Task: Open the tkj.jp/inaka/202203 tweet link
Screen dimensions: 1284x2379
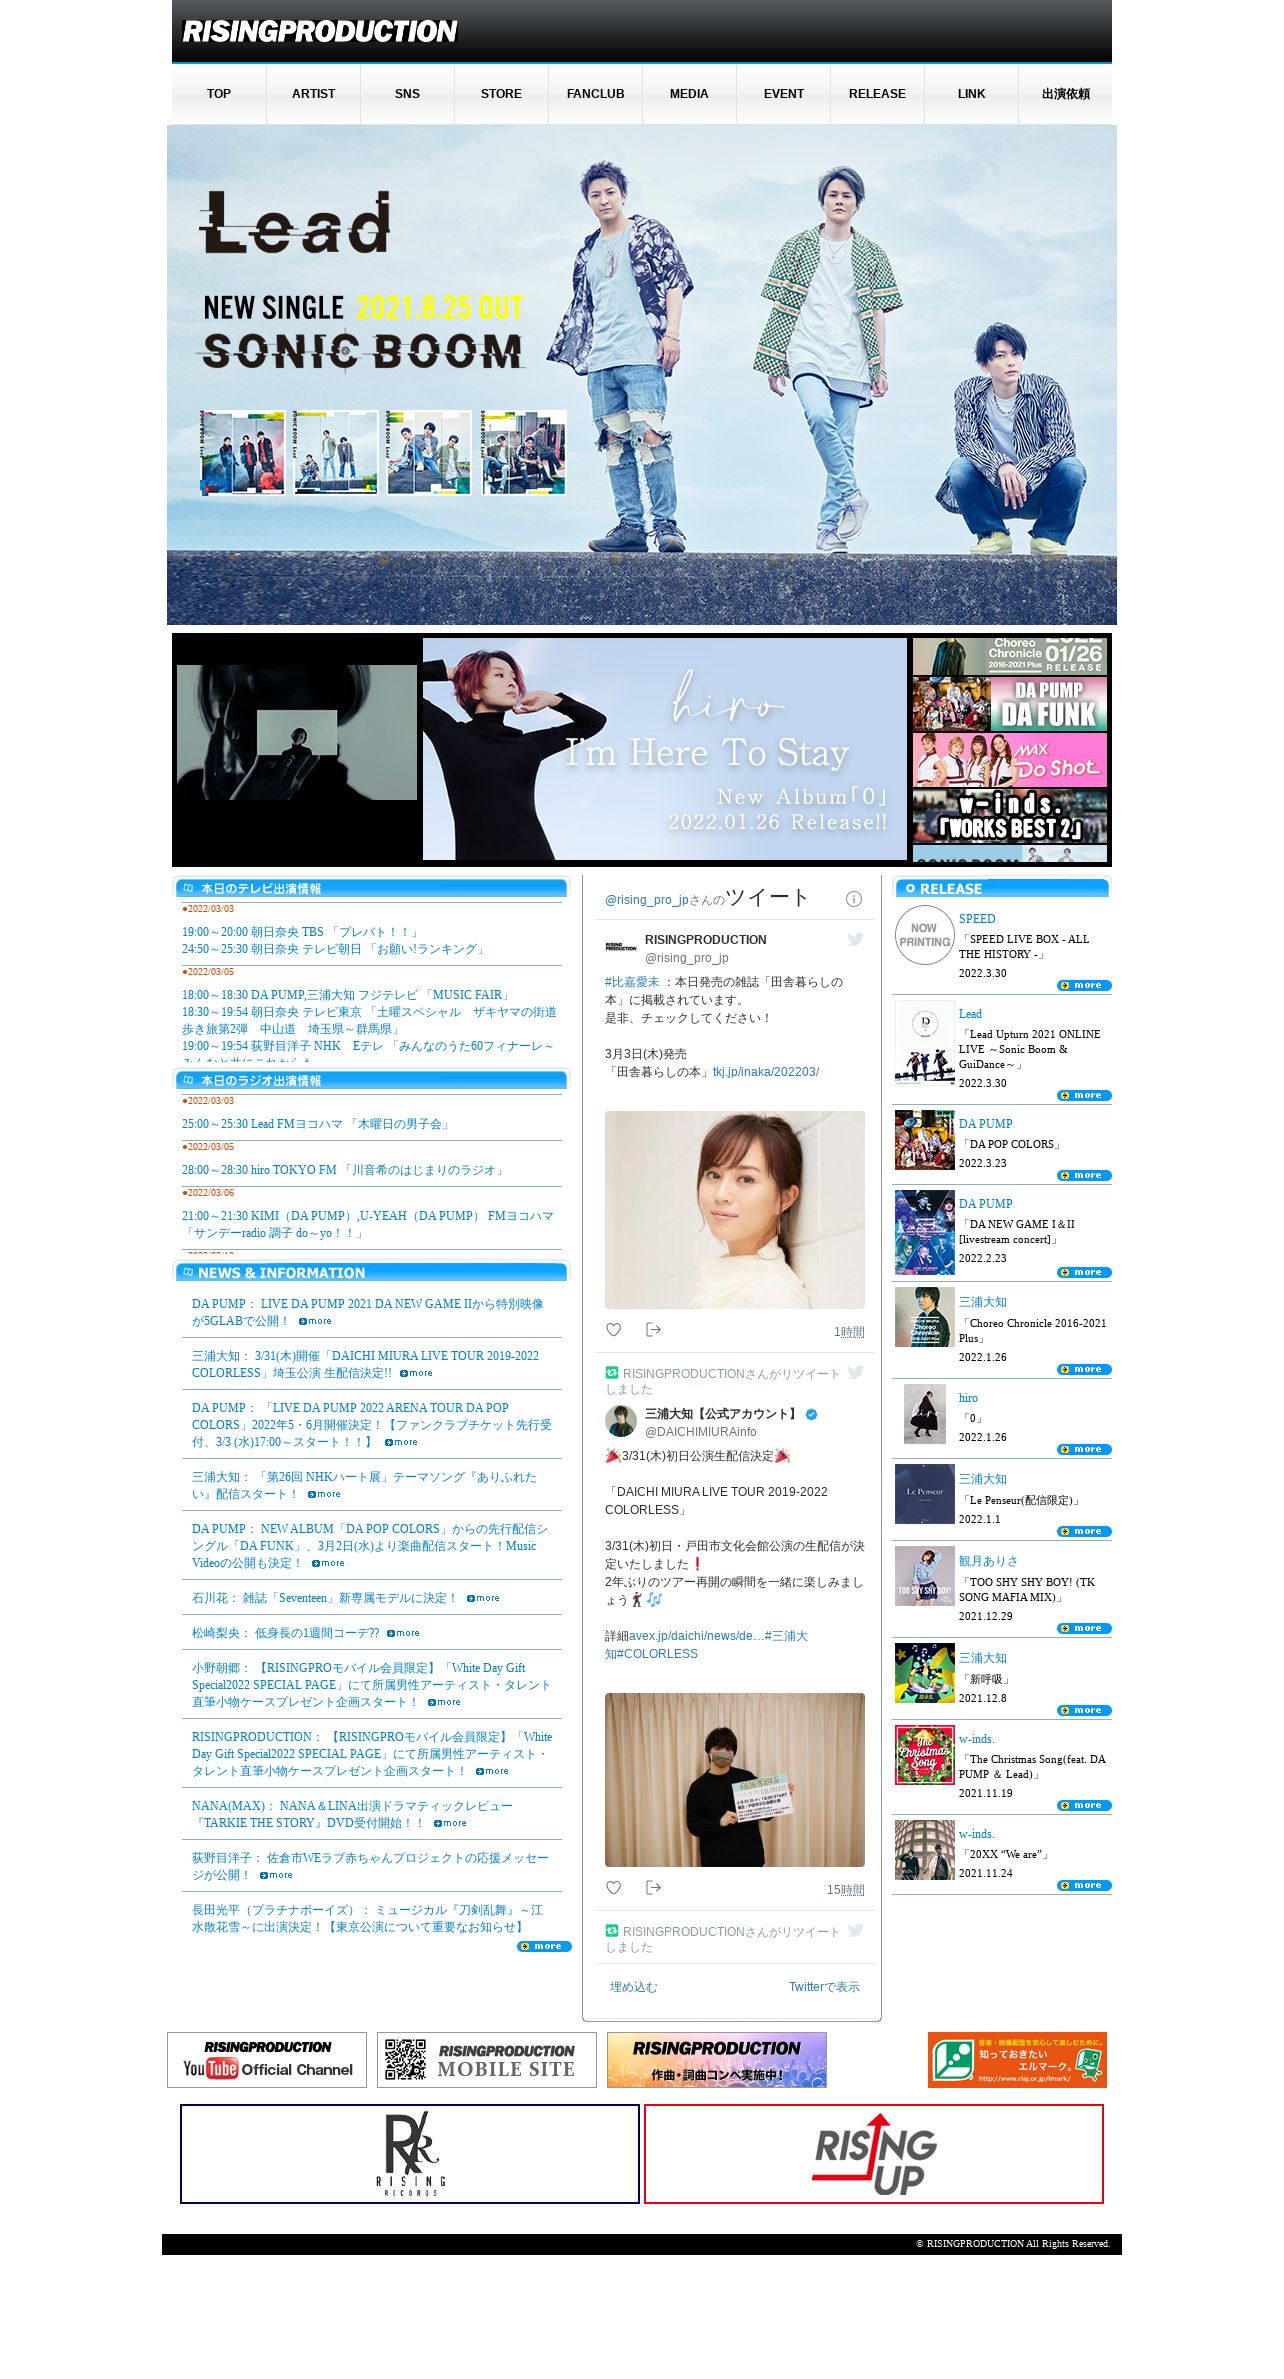Action: click(766, 1072)
